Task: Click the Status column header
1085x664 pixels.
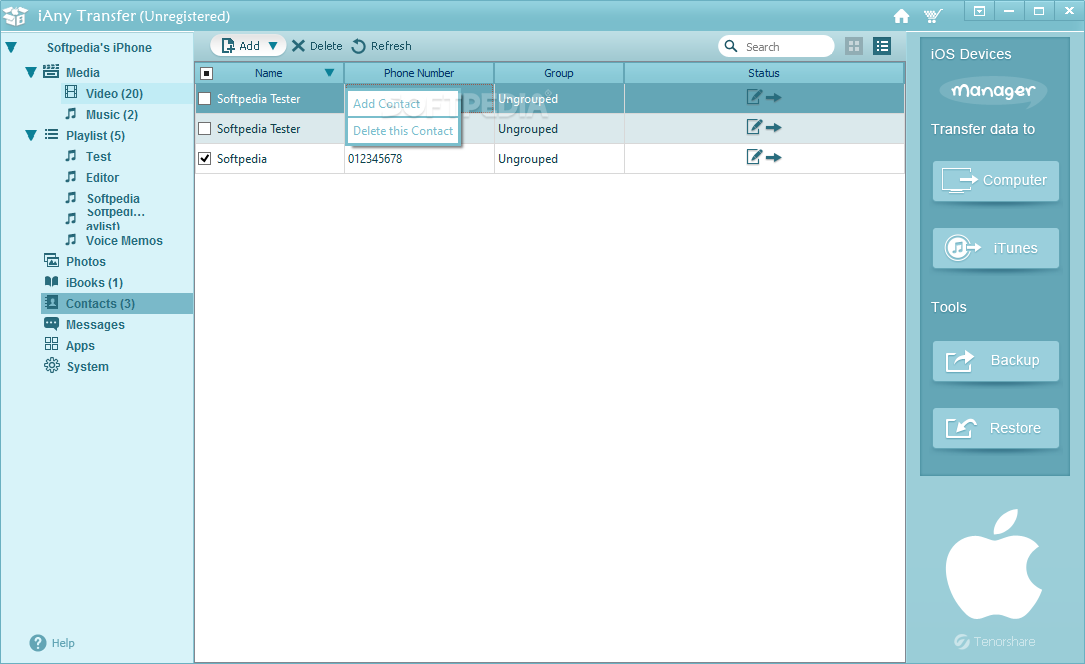Action: (x=764, y=73)
